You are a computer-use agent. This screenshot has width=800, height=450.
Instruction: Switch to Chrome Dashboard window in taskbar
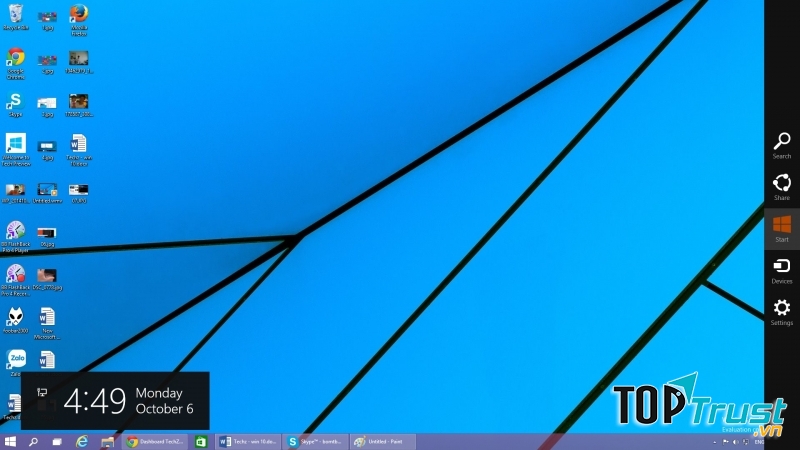(155, 441)
